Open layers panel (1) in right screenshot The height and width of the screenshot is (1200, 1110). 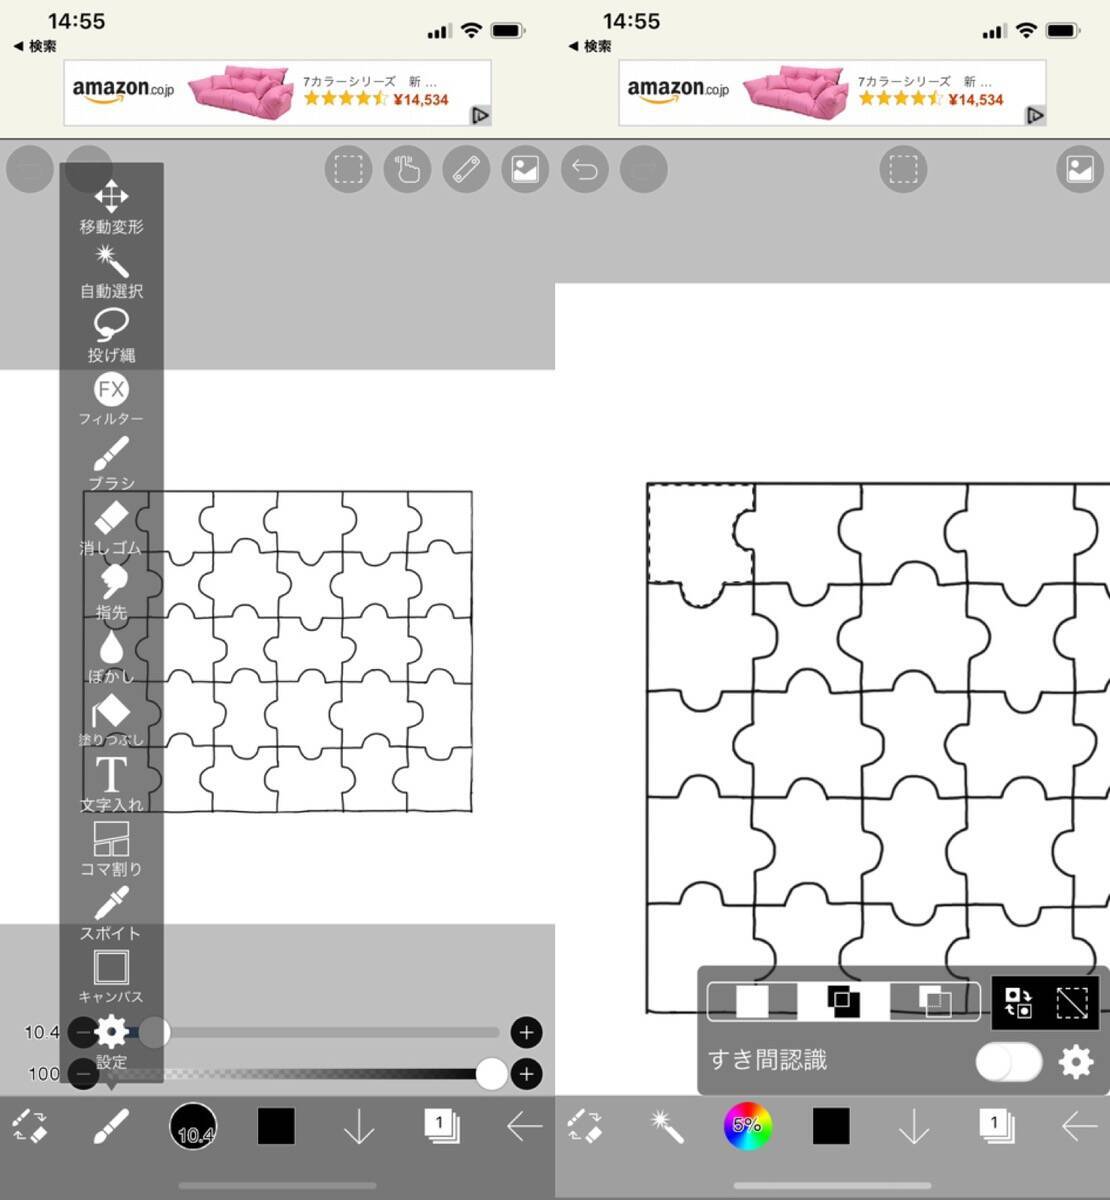point(996,1126)
